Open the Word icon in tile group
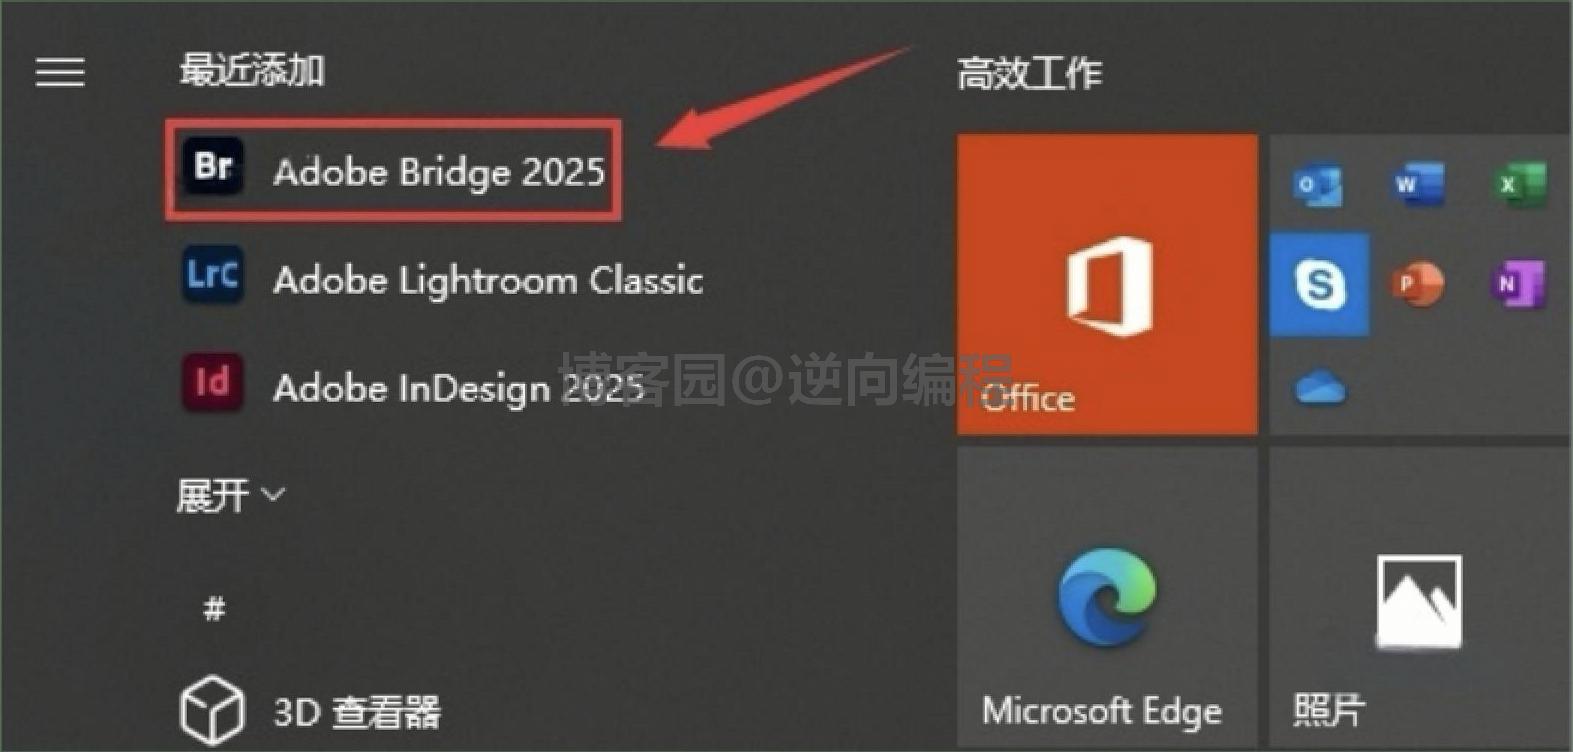 [1419, 184]
